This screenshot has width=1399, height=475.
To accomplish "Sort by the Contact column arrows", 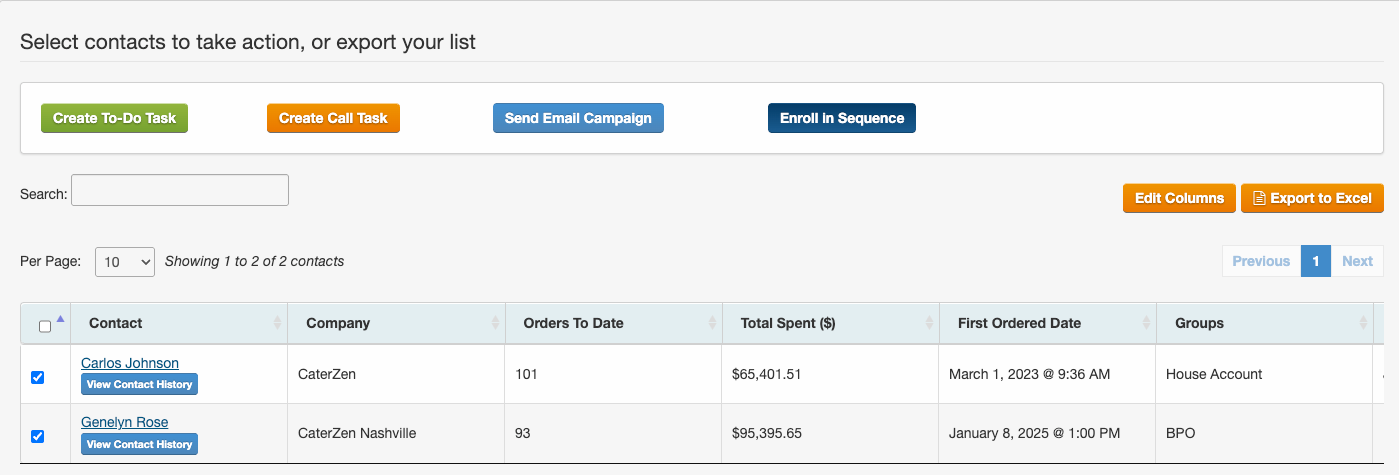I will (x=277, y=323).
